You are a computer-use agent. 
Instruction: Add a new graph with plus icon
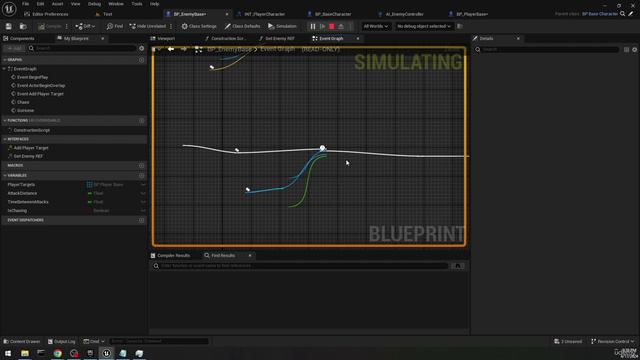tap(142, 60)
